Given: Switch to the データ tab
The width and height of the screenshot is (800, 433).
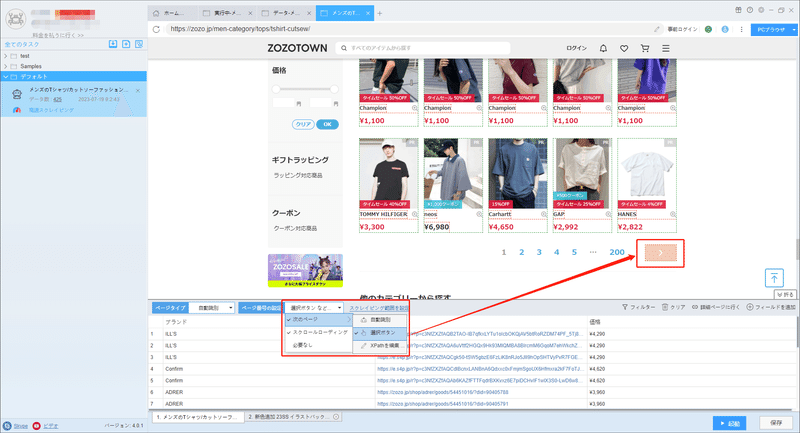Looking at the screenshot, I should tap(286, 13).
